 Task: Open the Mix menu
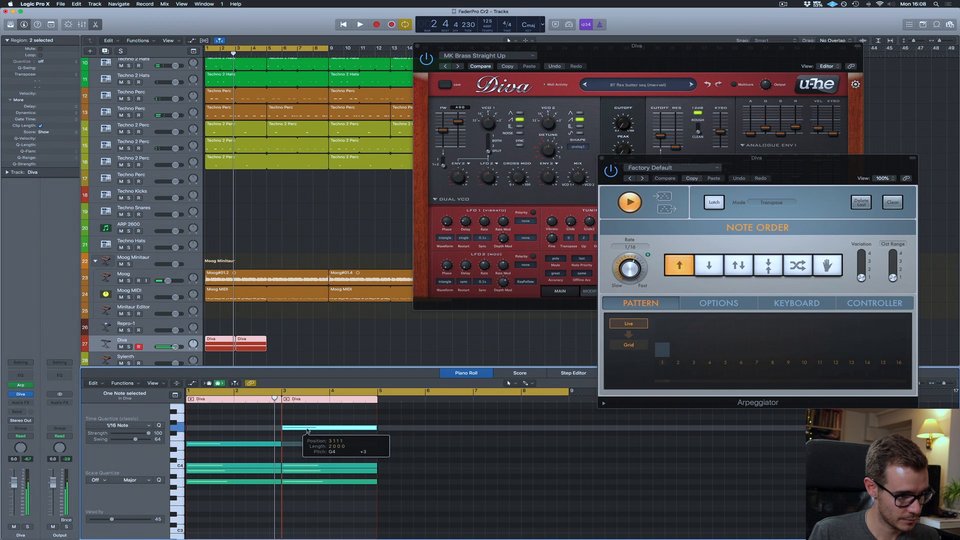164,4
